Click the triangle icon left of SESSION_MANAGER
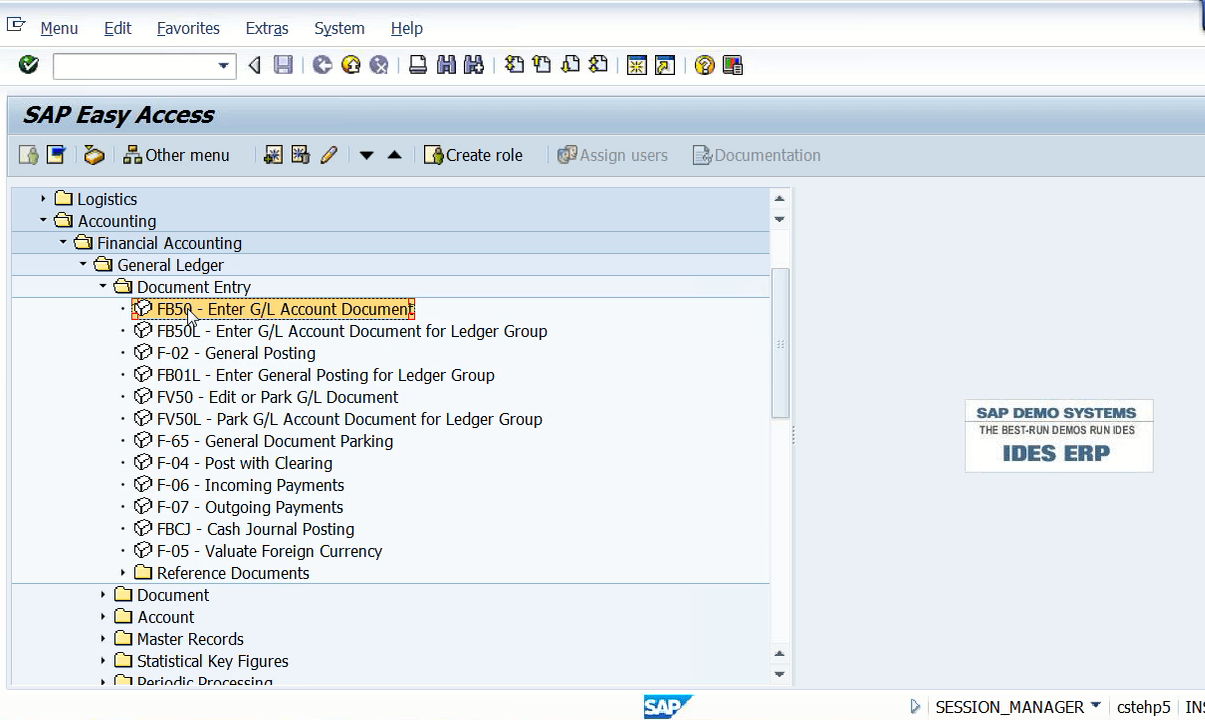This screenshot has width=1205, height=720. (x=915, y=706)
